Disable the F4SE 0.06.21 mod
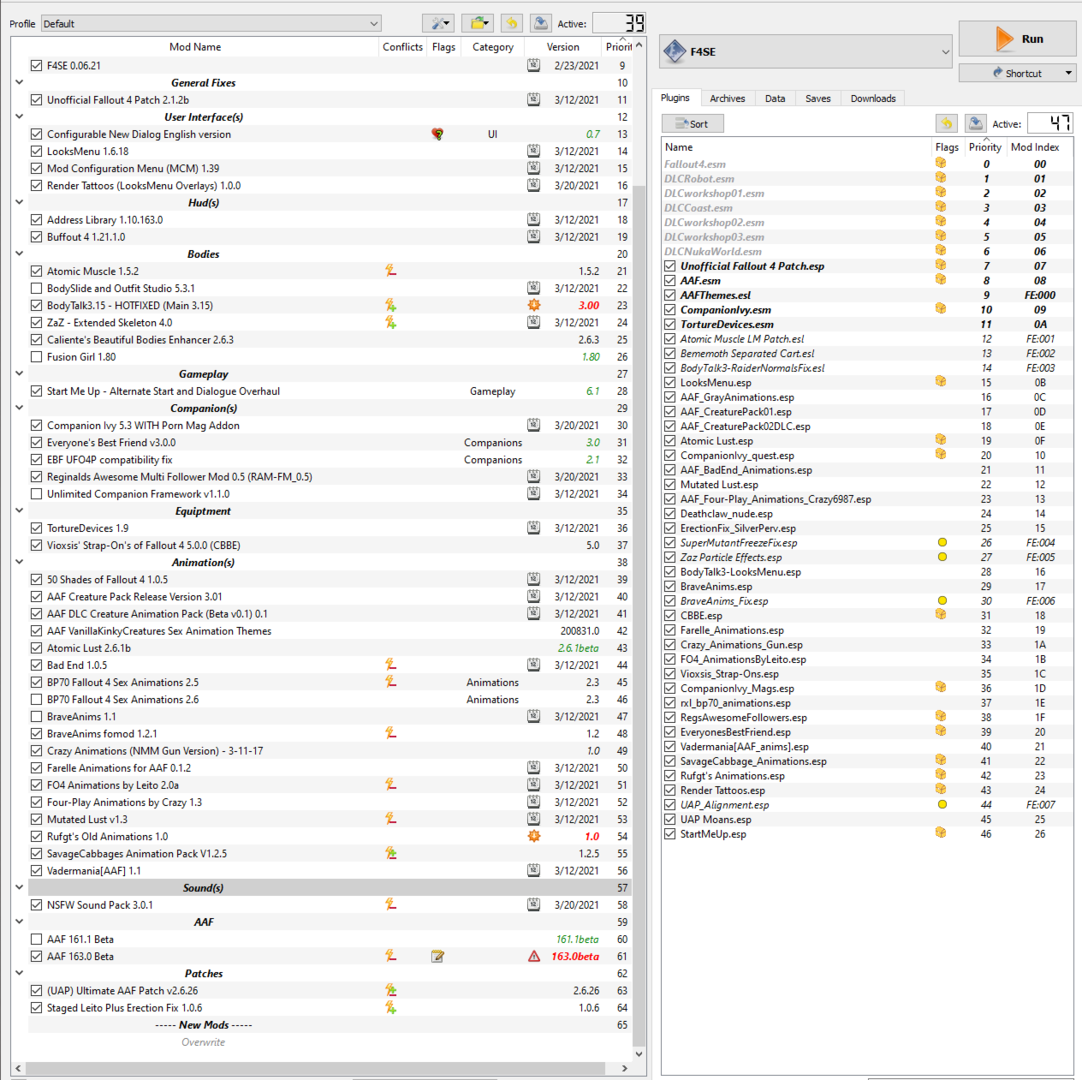Image resolution: width=1082 pixels, height=1080 pixels. (37, 66)
